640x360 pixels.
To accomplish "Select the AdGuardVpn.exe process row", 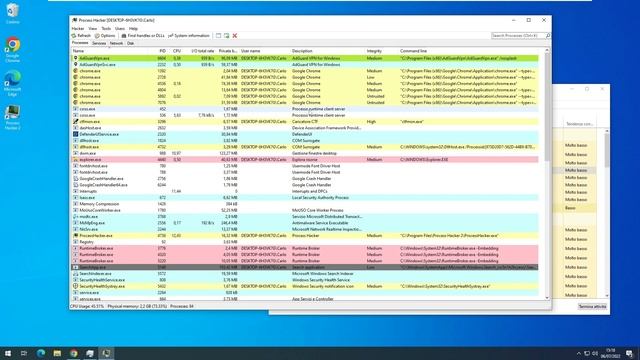I will click(x=304, y=58).
